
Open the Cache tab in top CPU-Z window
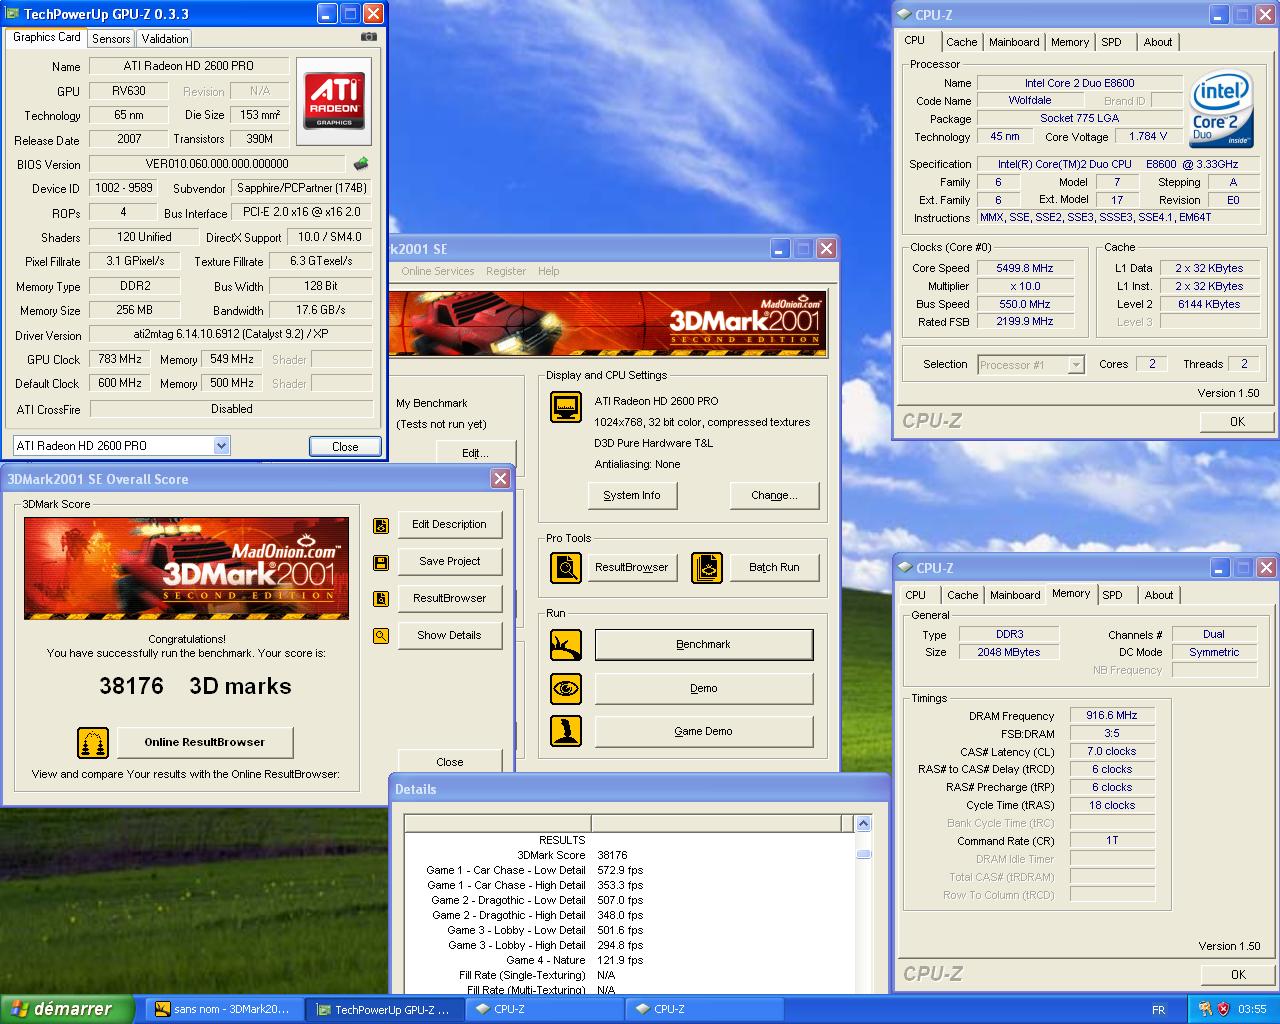pos(962,42)
